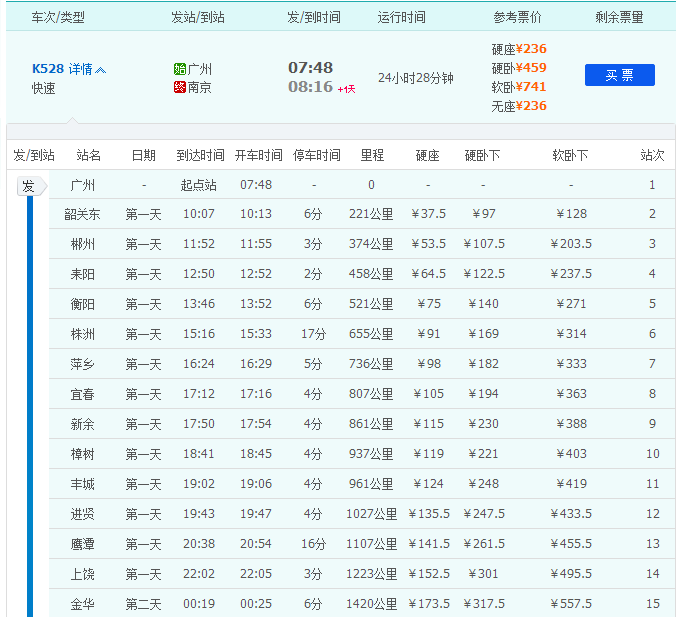Click the 发 departure marker tag
Screen dimensions: 677x617
pyautogui.click(x=32, y=186)
